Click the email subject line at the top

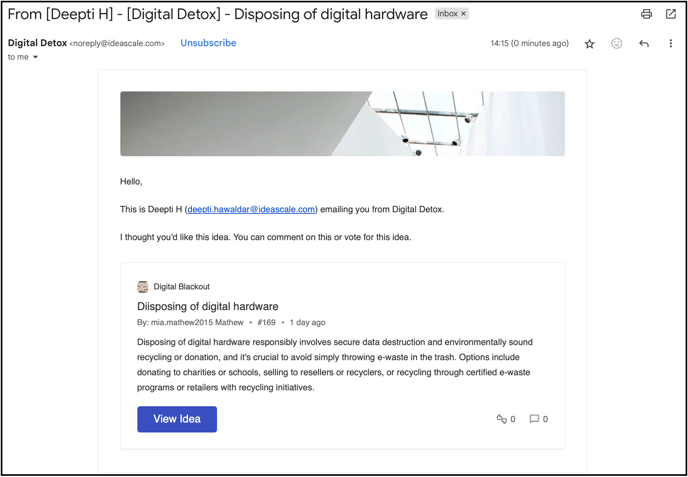point(218,14)
